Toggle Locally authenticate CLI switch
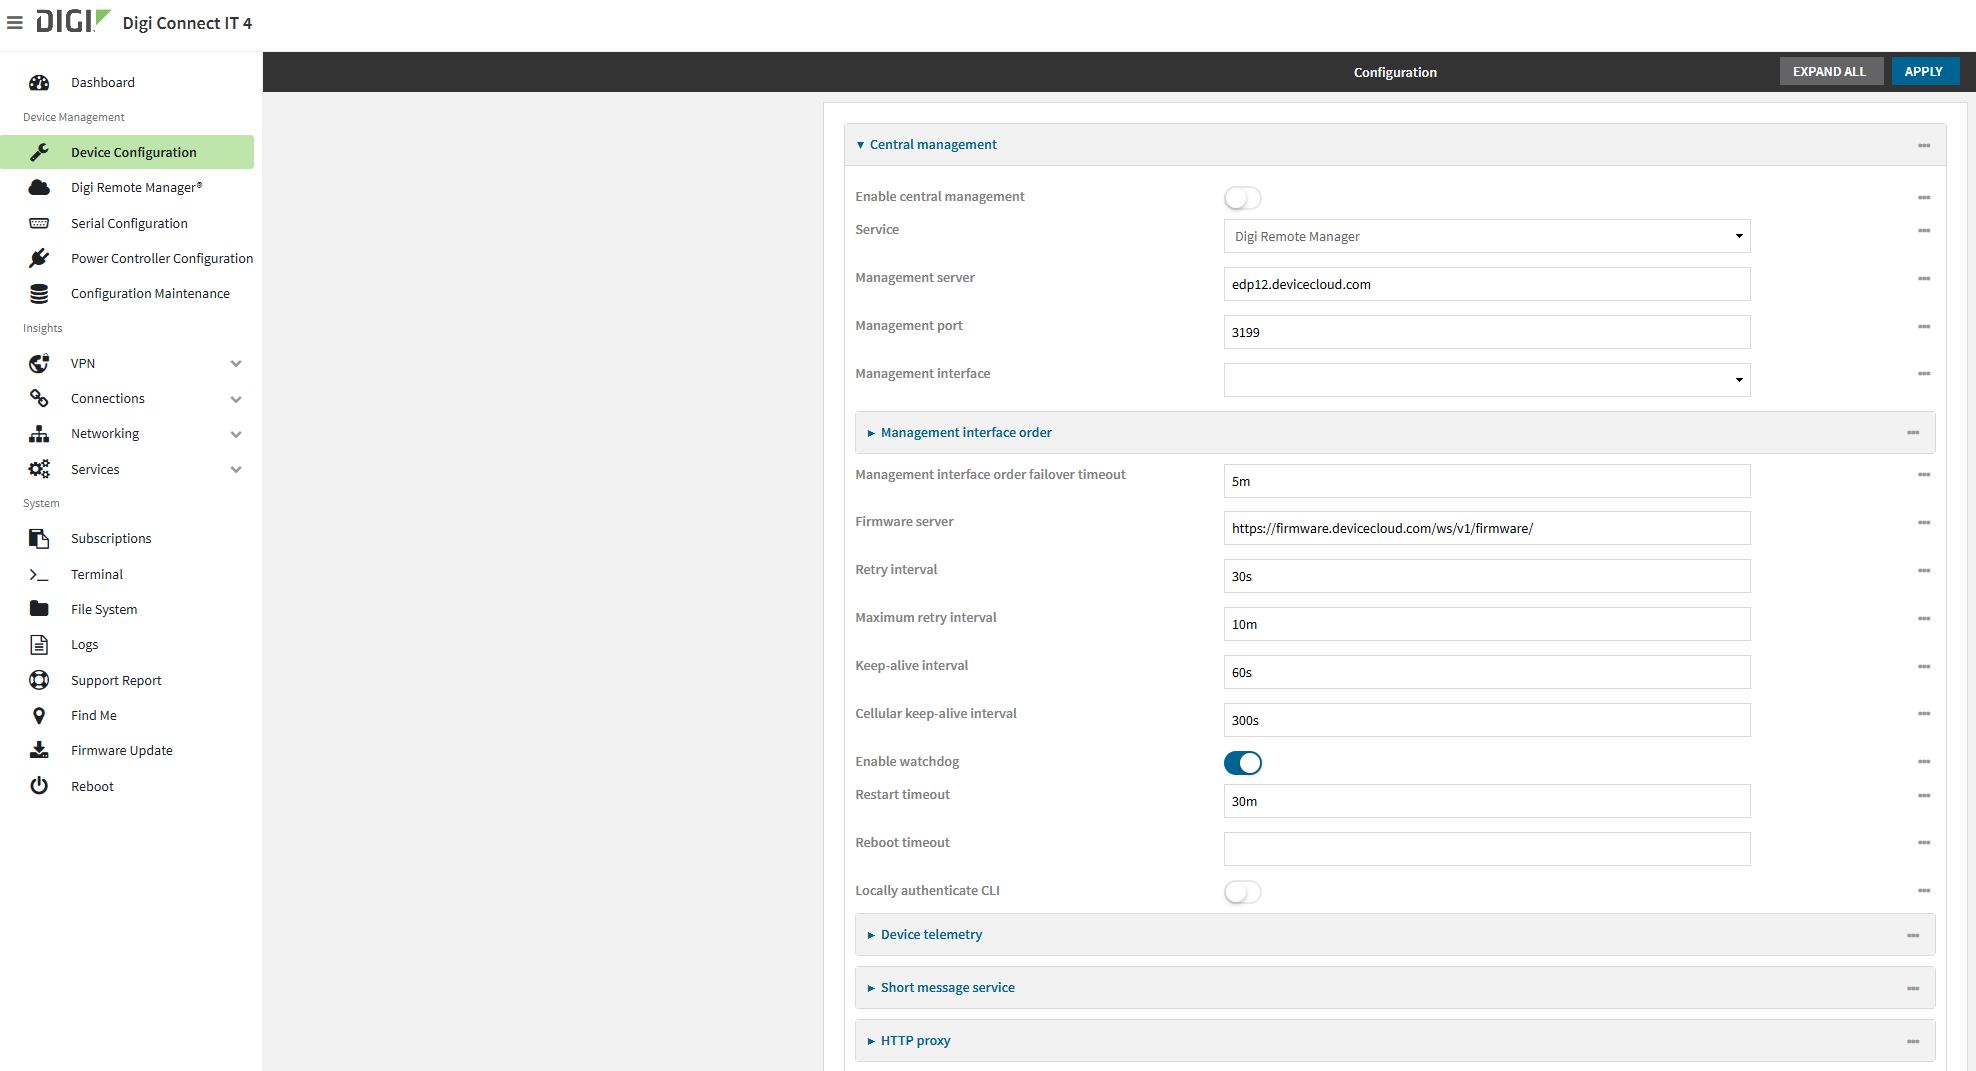Screen dimensions: 1976x1071 (x=1242, y=892)
